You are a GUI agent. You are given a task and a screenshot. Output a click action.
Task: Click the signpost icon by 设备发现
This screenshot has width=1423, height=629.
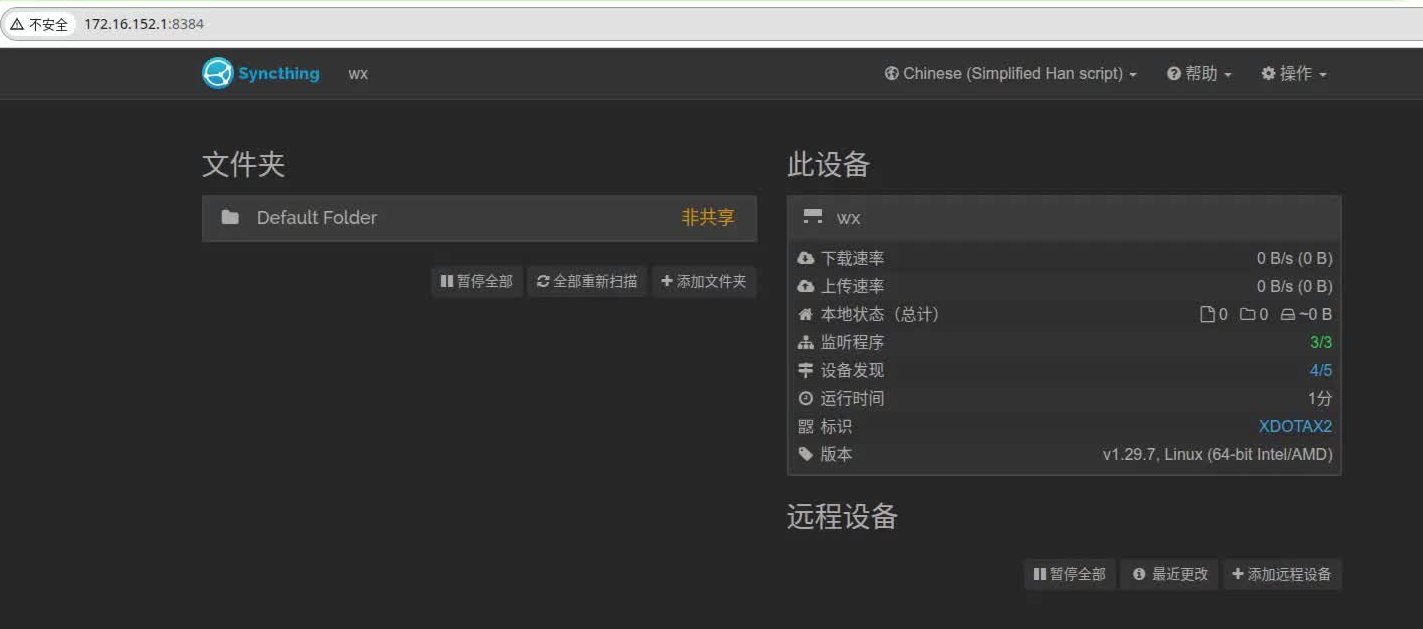coord(806,370)
